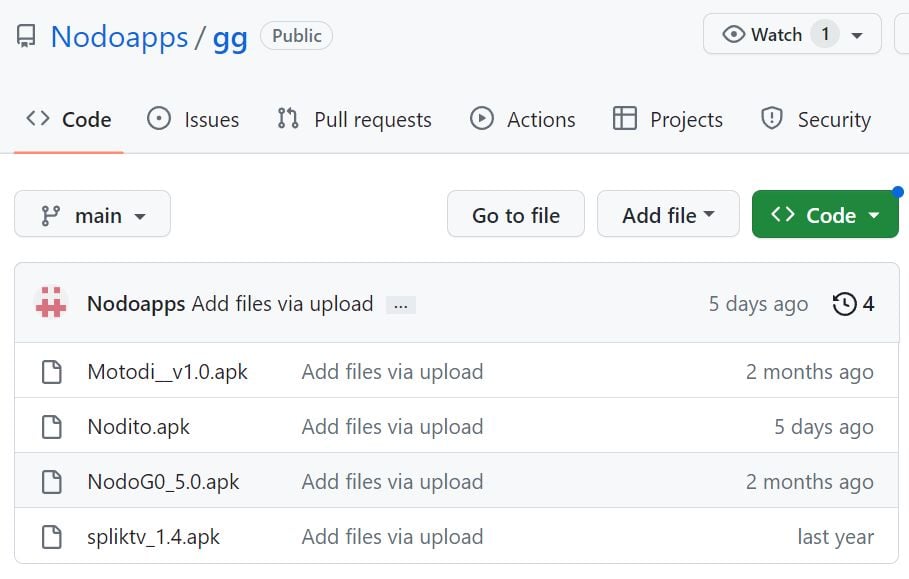Click the Go to file button
Screen dimensions: 909x579
(516, 214)
